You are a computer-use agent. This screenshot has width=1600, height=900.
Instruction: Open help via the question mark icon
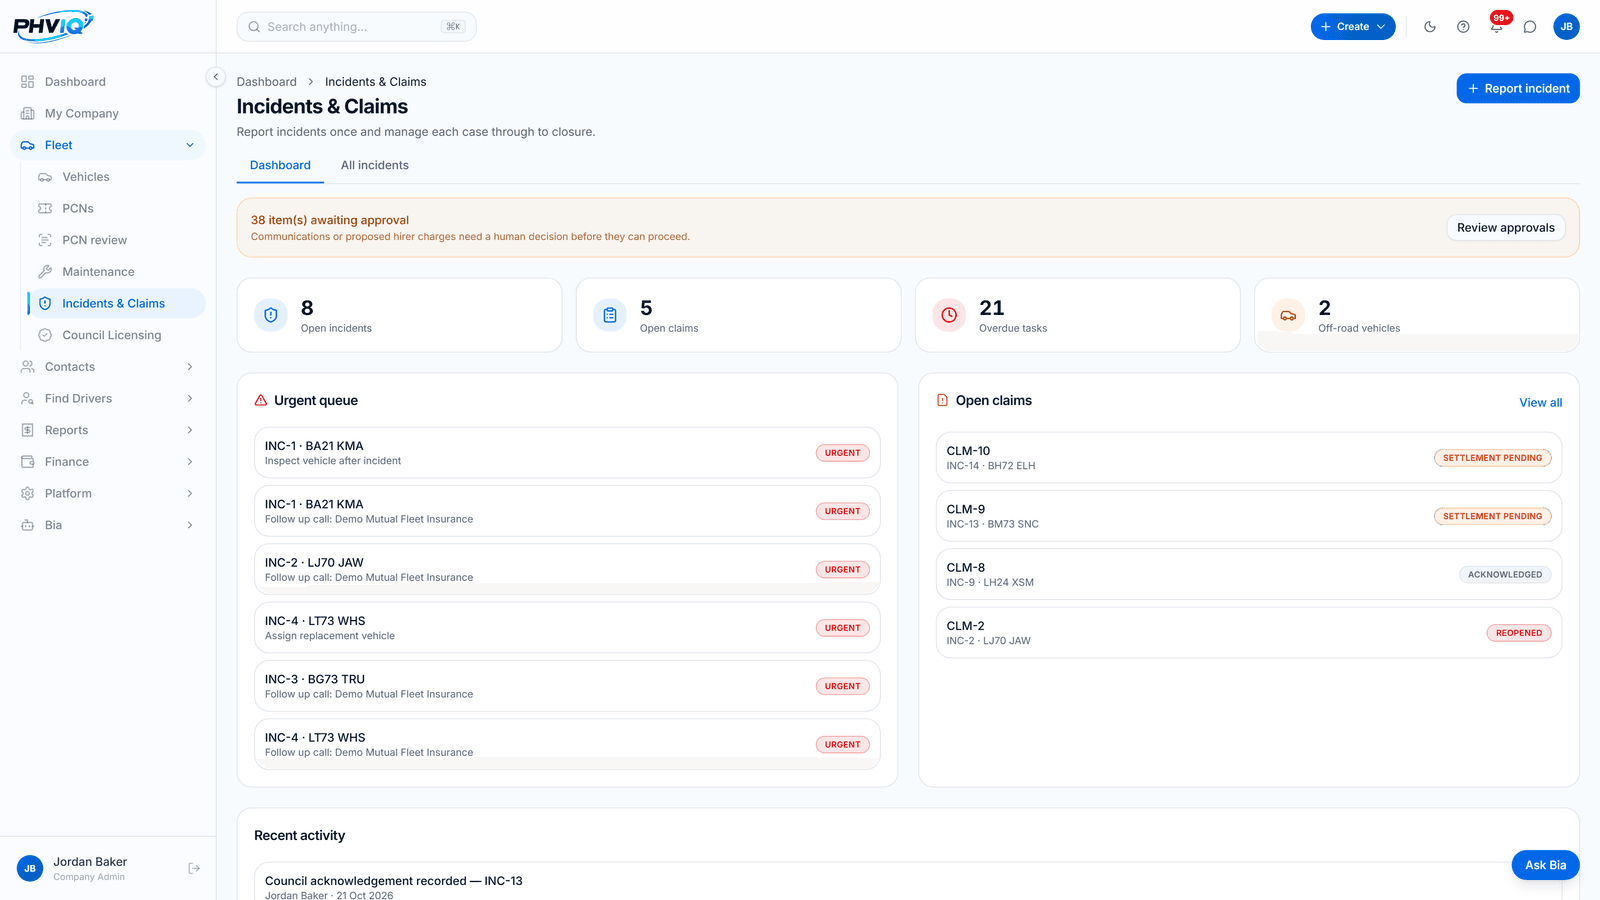pyautogui.click(x=1463, y=27)
